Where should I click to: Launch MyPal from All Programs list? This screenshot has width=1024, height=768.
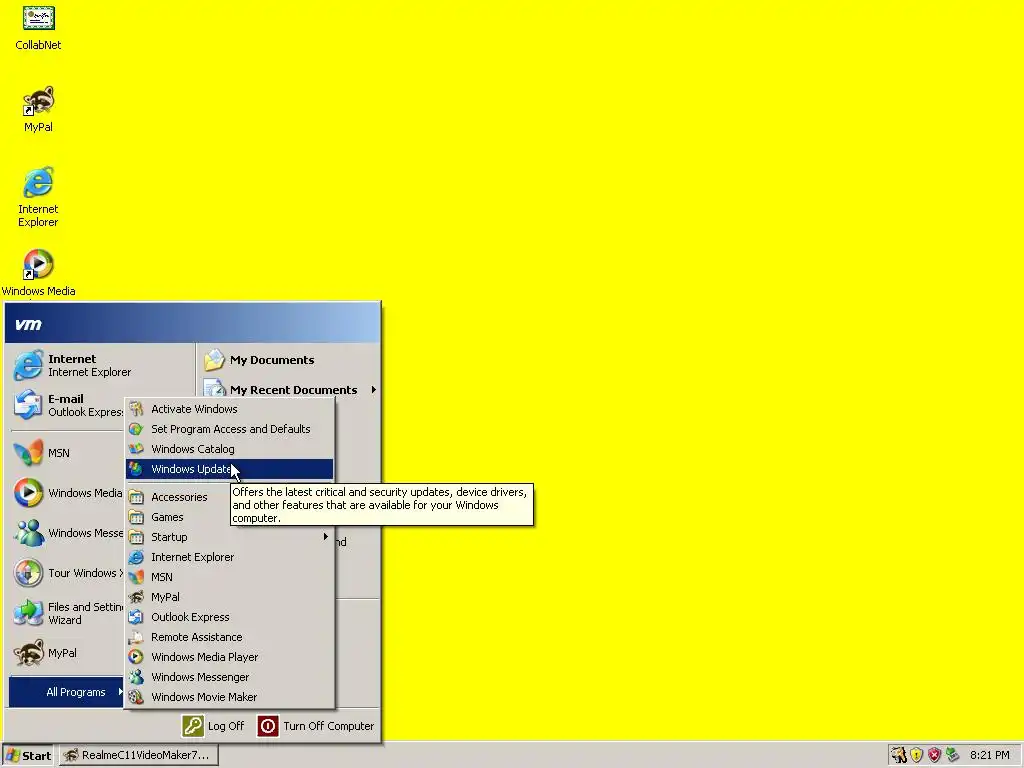[x=229, y=597]
